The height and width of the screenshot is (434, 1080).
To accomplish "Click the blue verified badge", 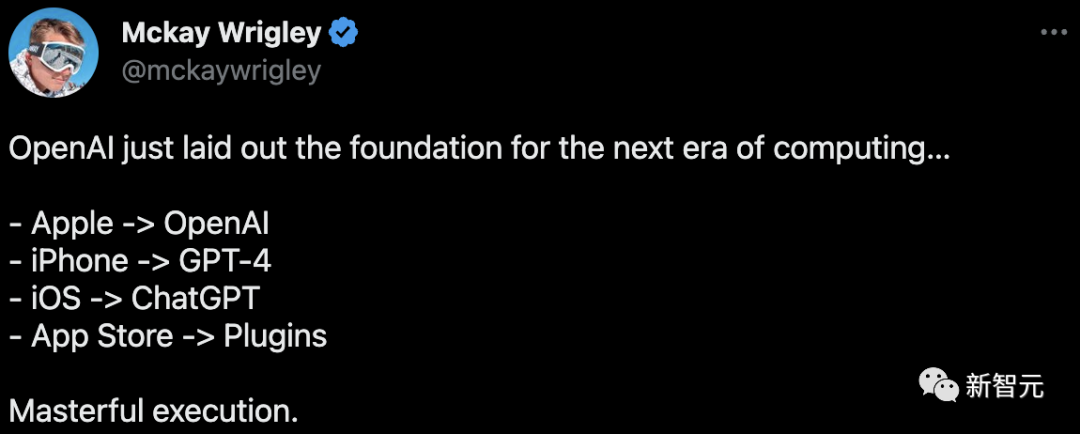I will 344,34.
